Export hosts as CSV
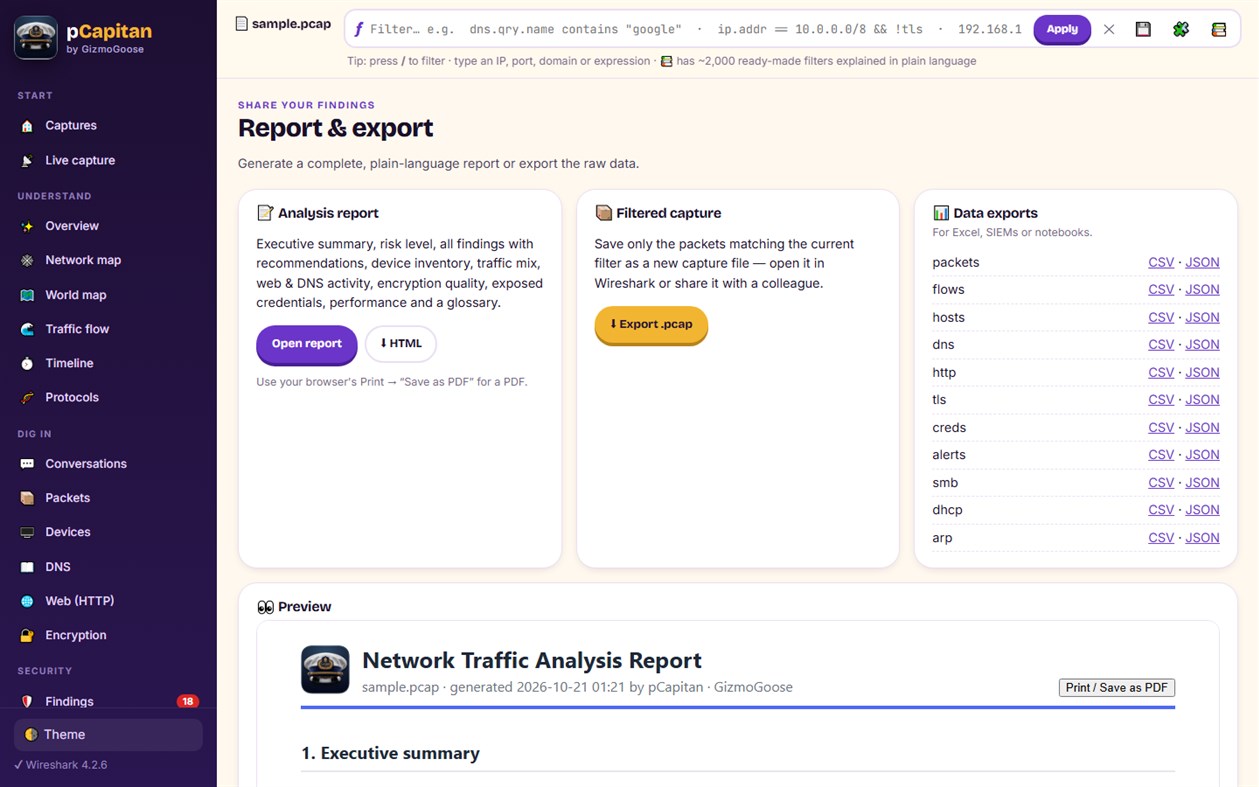1259x787 pixels. 1161,318
